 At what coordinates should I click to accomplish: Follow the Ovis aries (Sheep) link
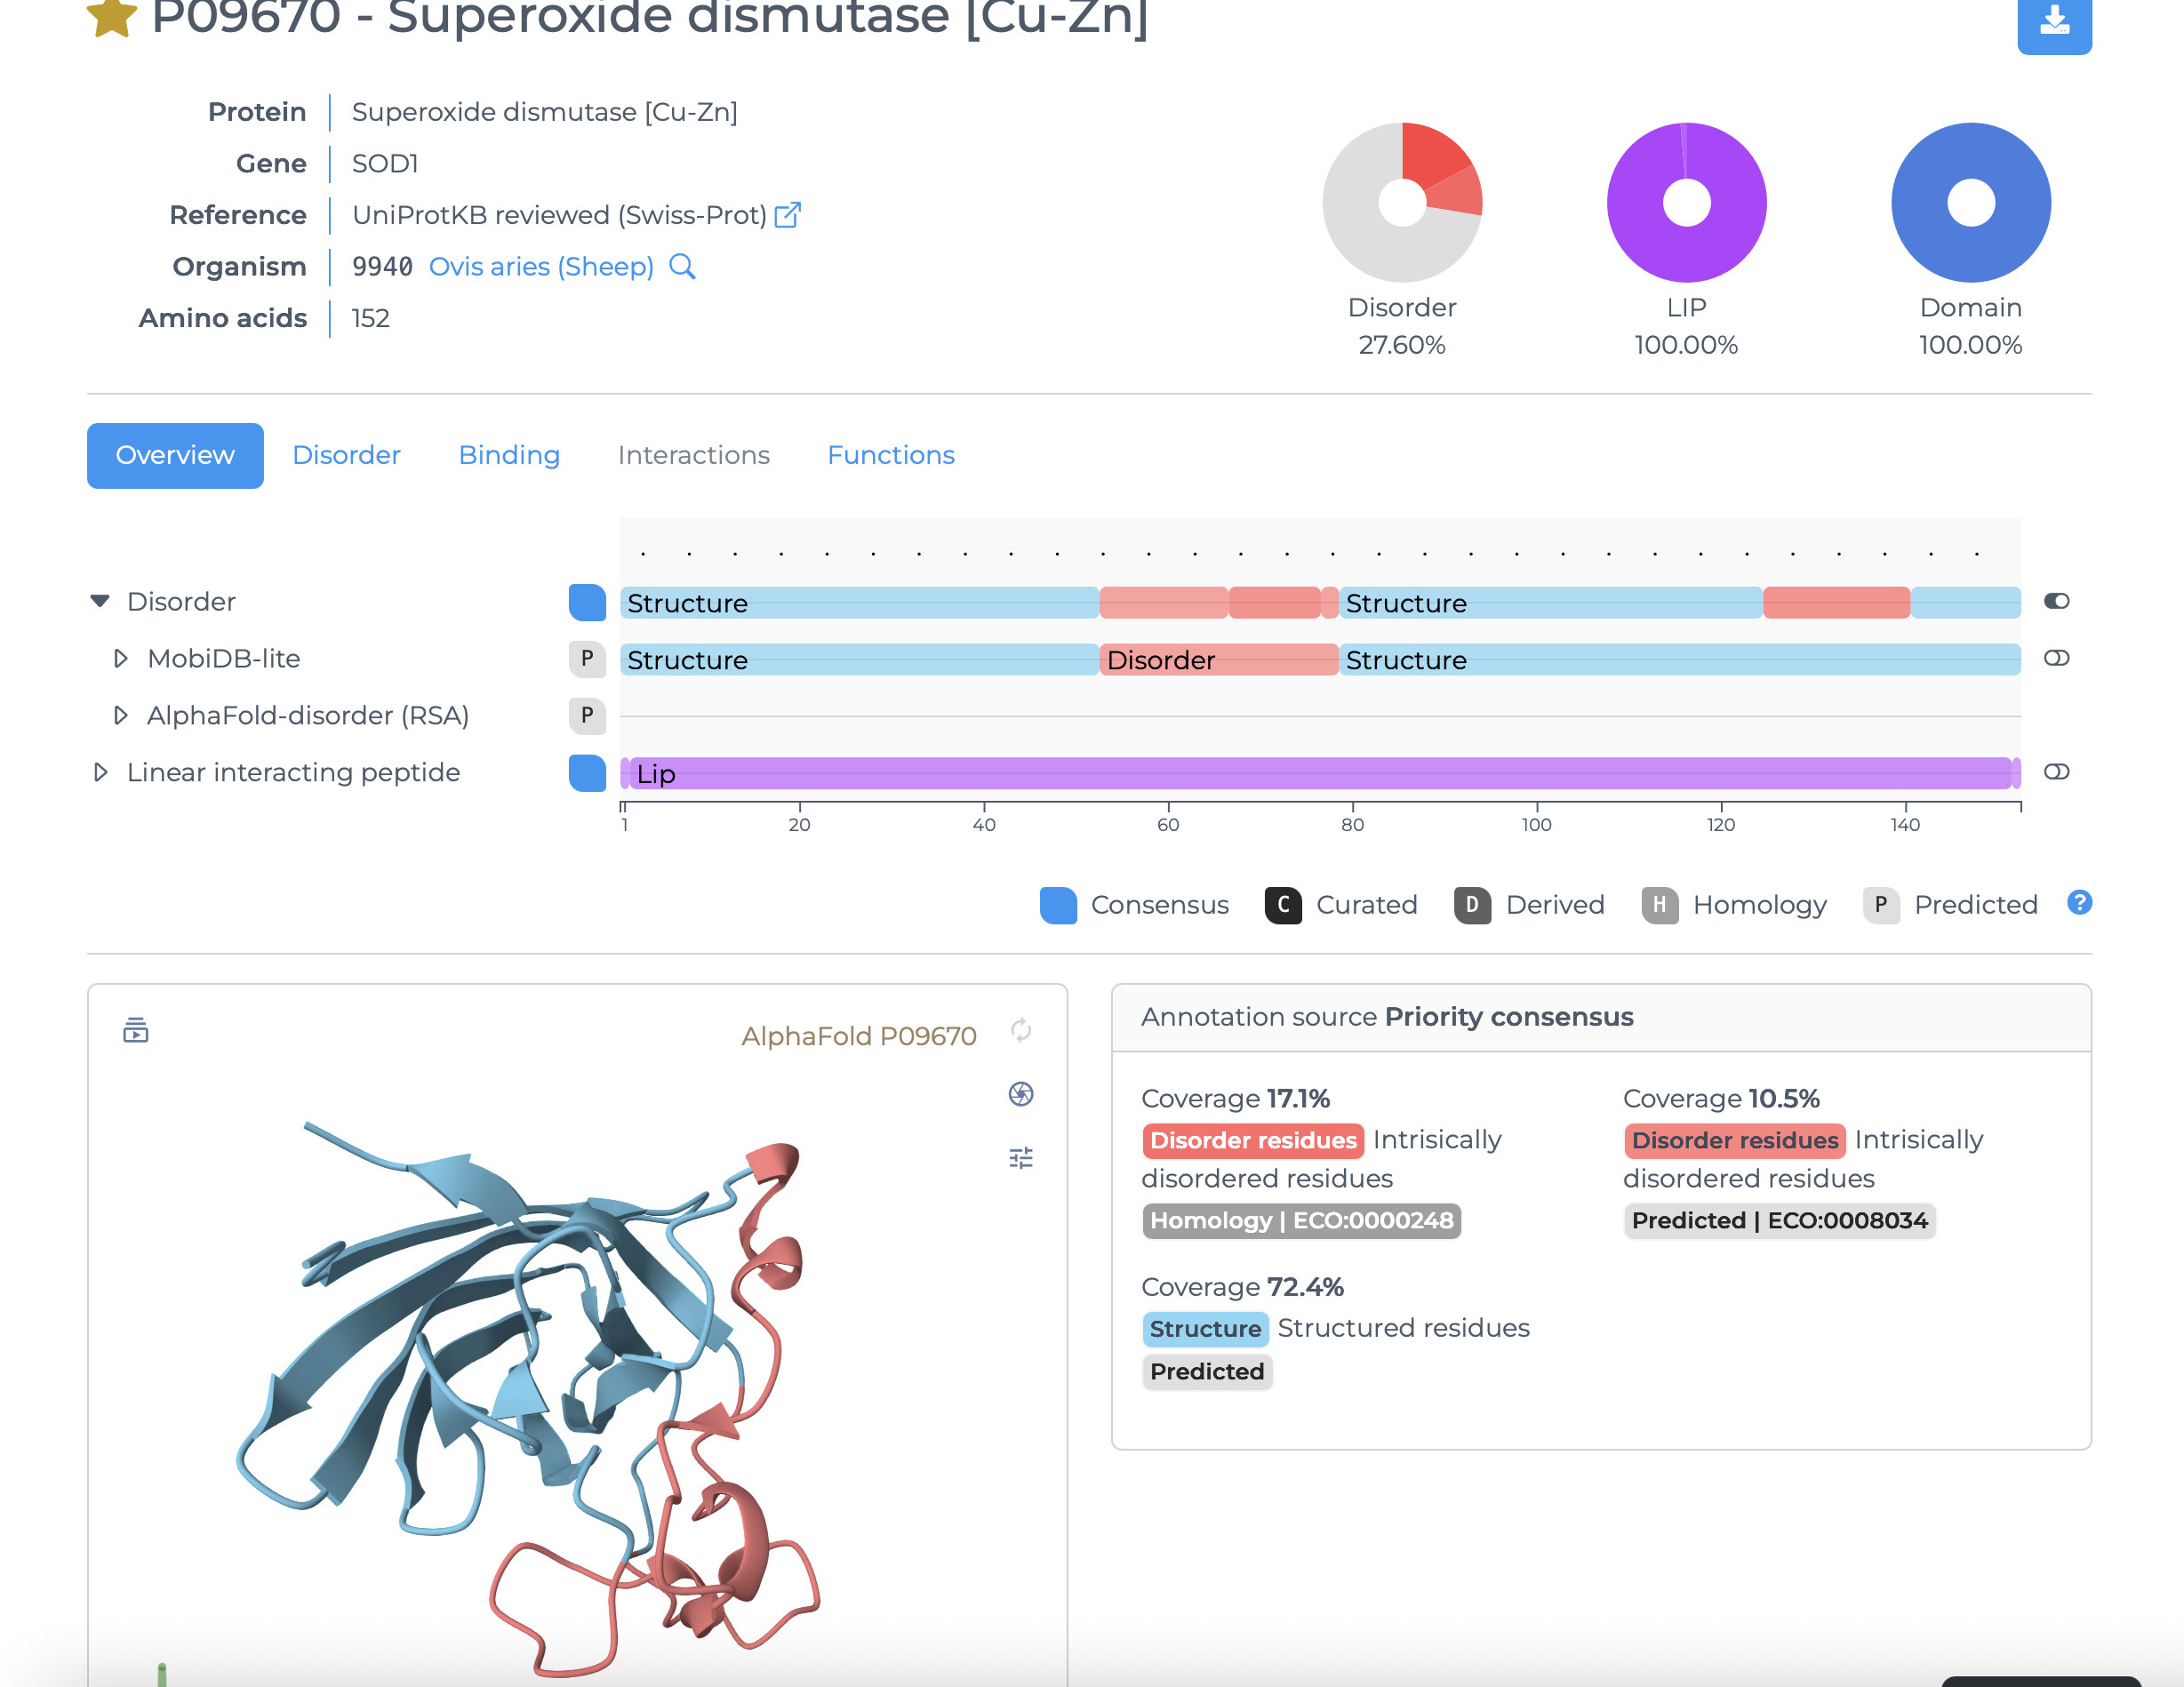click(x=541, y=267)
